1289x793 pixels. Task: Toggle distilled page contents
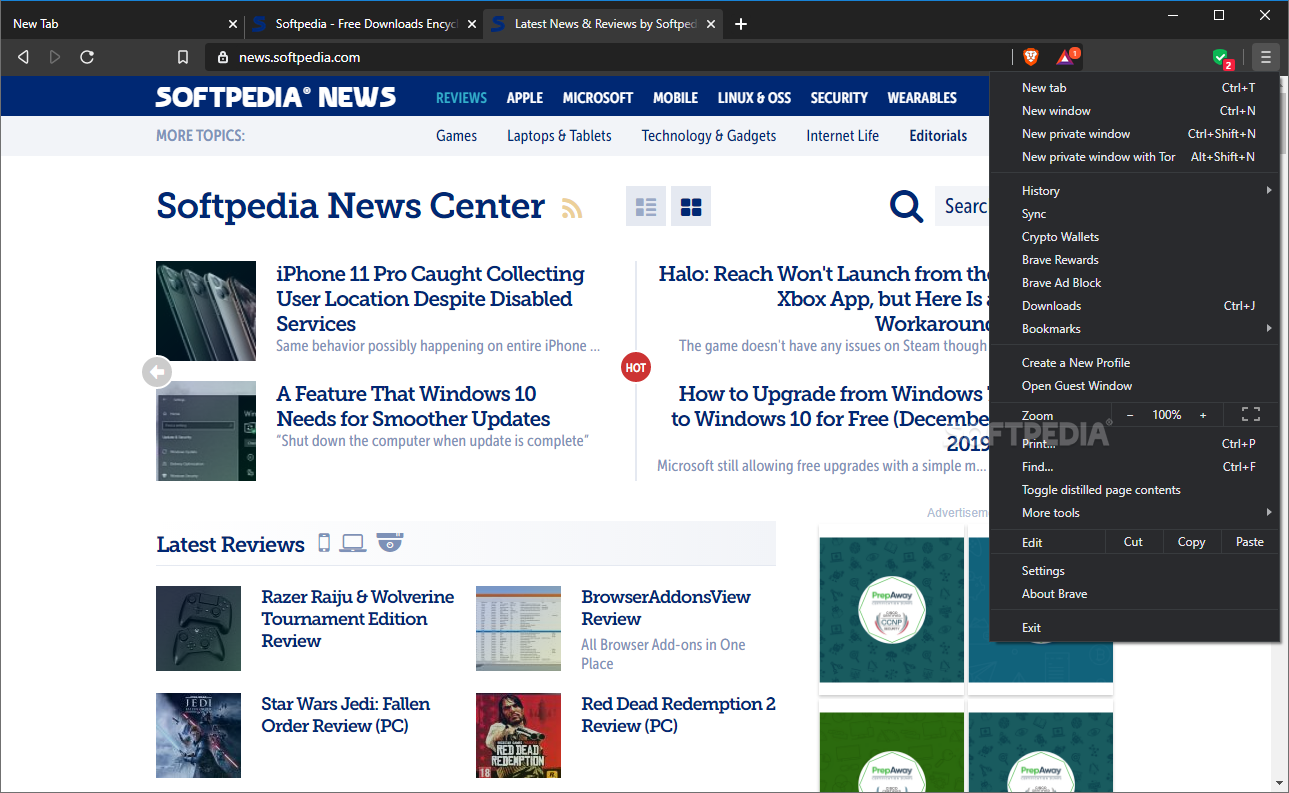[1134, 489]
